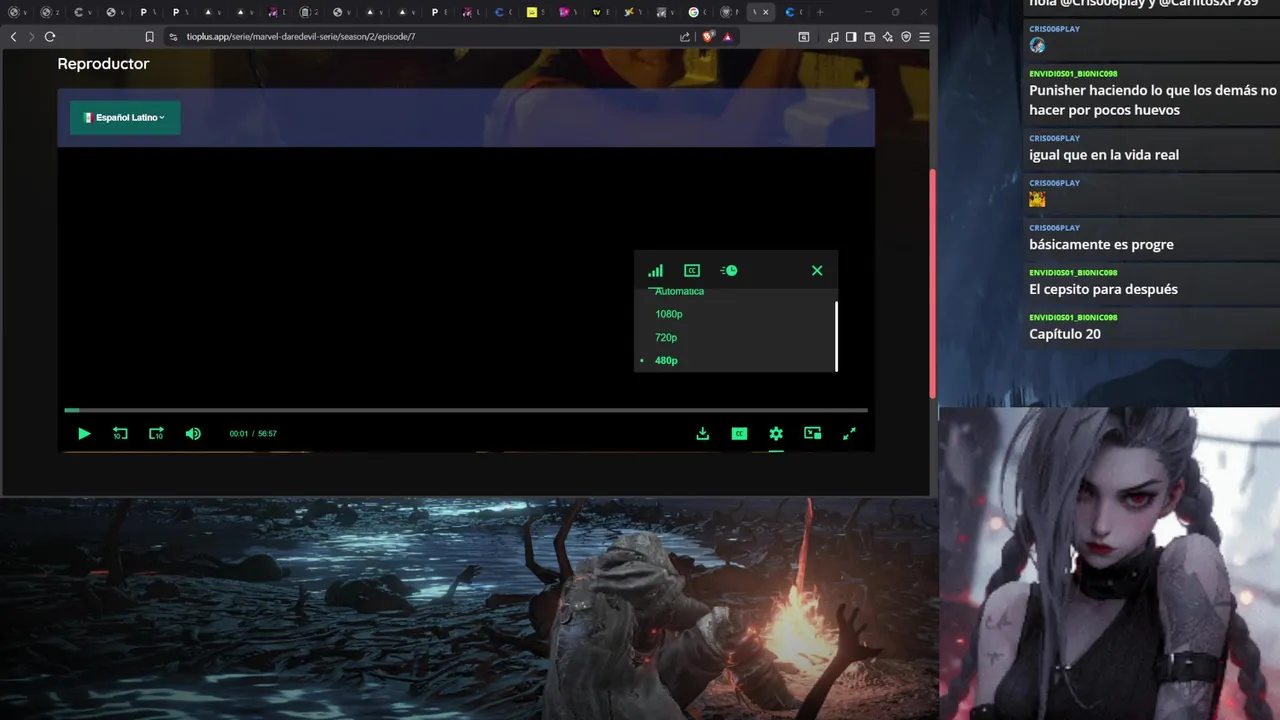Click the share icon in the address bar
This screenshot has width=1280, height=720.
[x=685, y=37]
